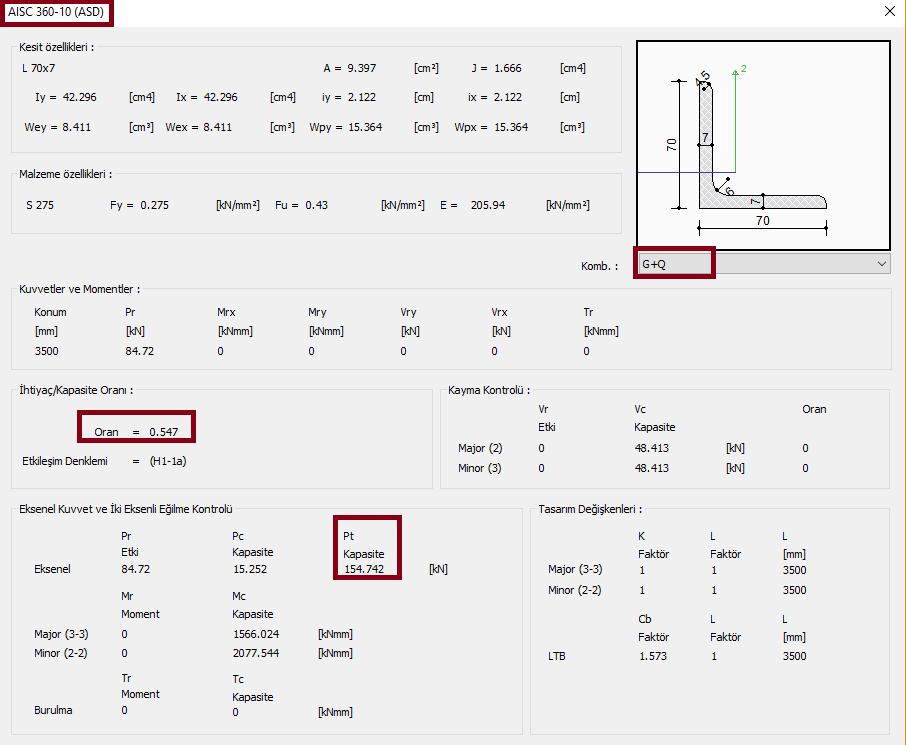Close the AISC 360-10 design dialog
Screen dimensions: 906x745
[x=889, y=12]
